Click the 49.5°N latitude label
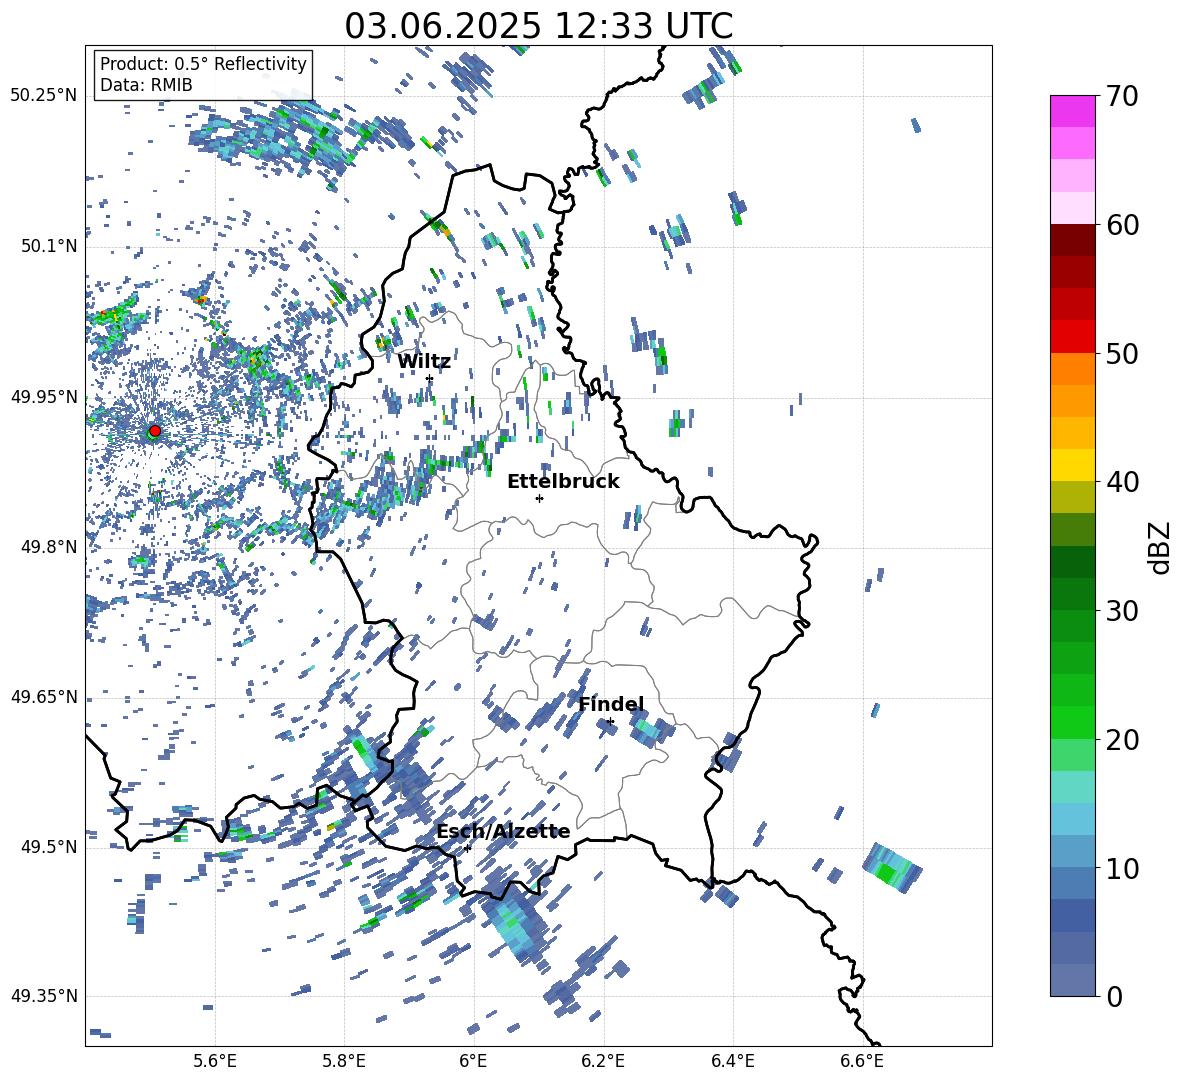This screenshot has height=1081, width=1184. pos(50,847)
